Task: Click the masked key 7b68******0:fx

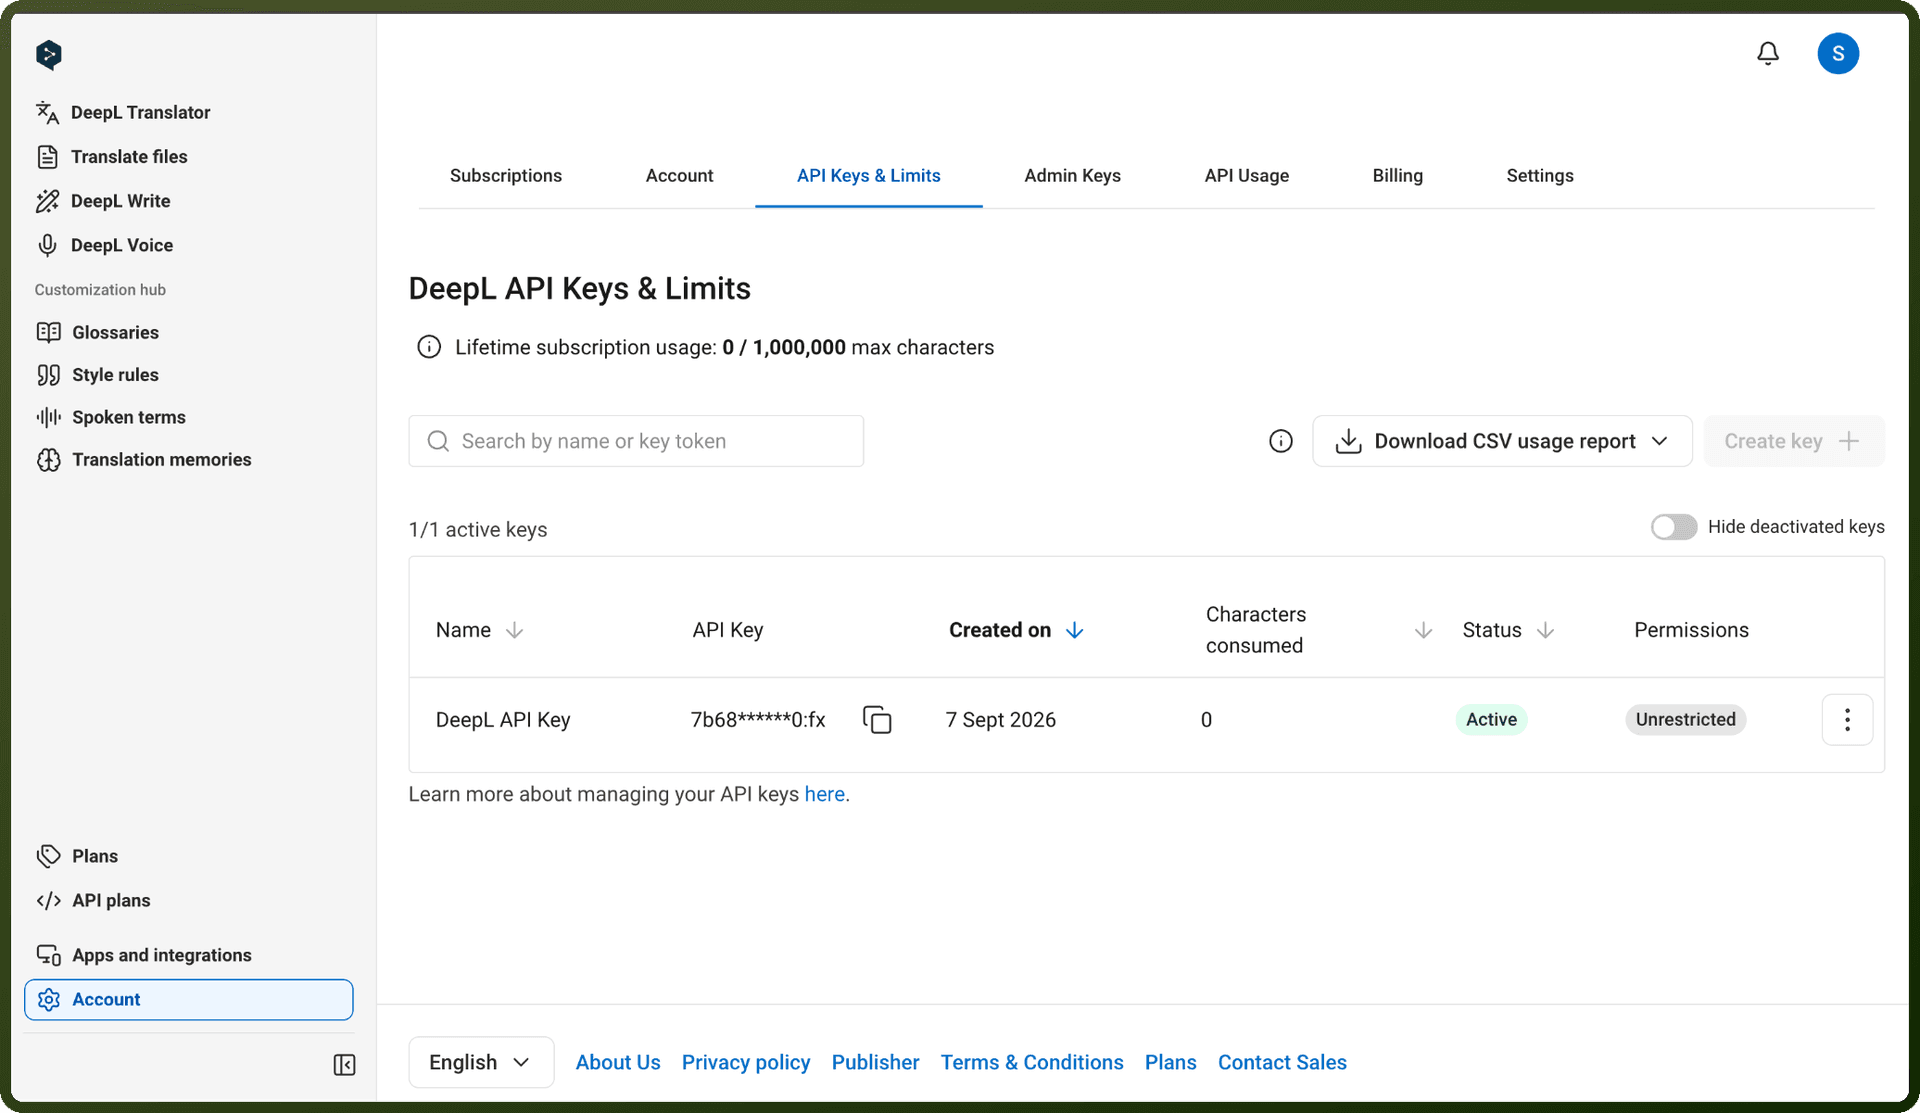Action: pyautogui.click(x=758, y=720)
